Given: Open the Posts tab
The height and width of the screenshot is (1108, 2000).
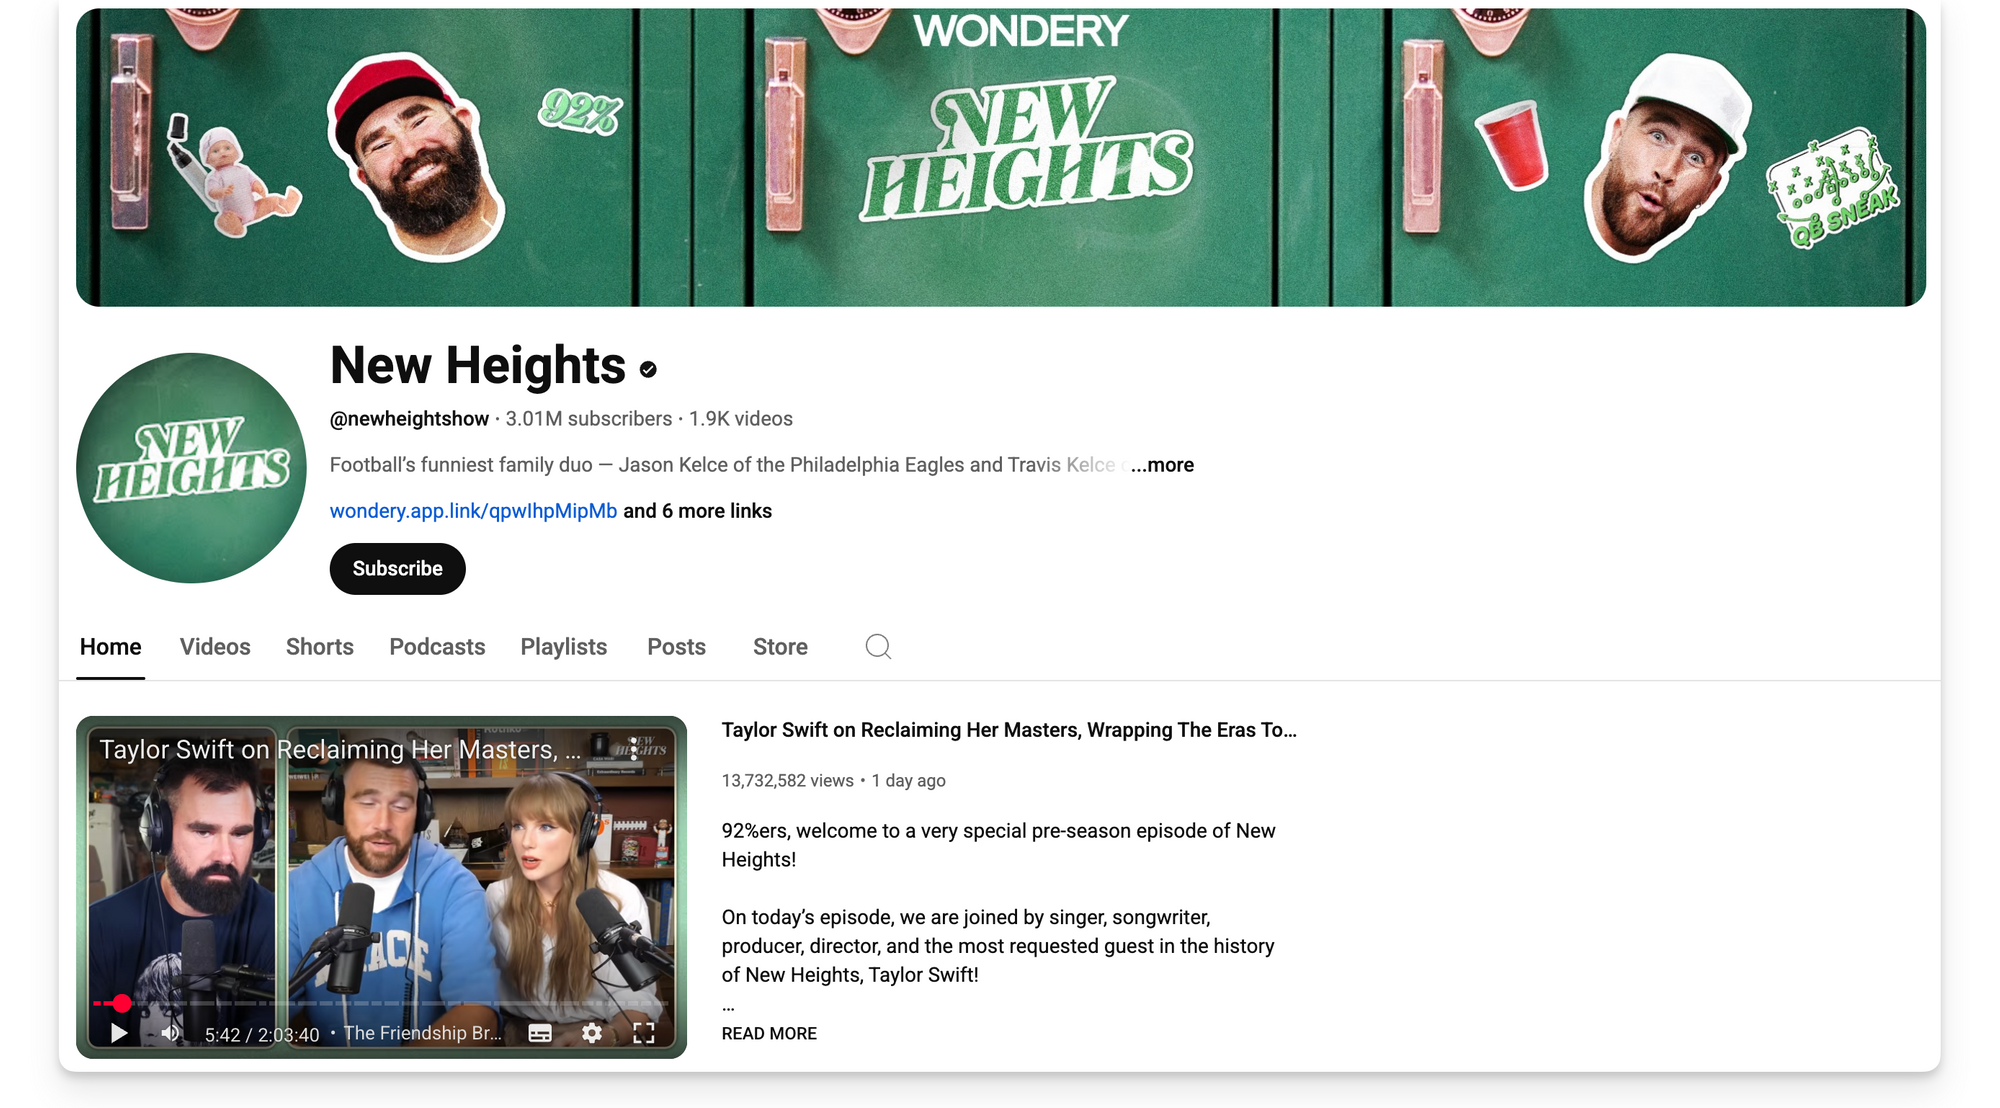Looking at the screenshot, I should [x=676, y=647].
